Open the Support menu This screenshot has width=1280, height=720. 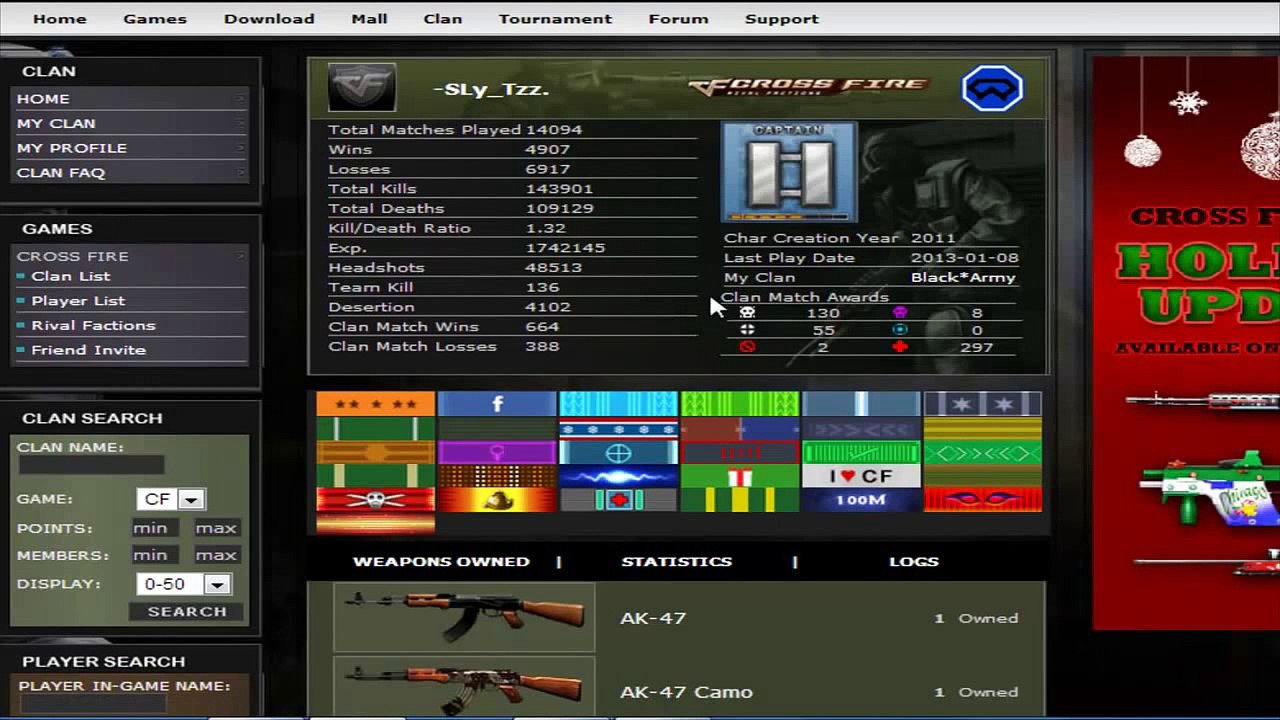tap(782, 19)
